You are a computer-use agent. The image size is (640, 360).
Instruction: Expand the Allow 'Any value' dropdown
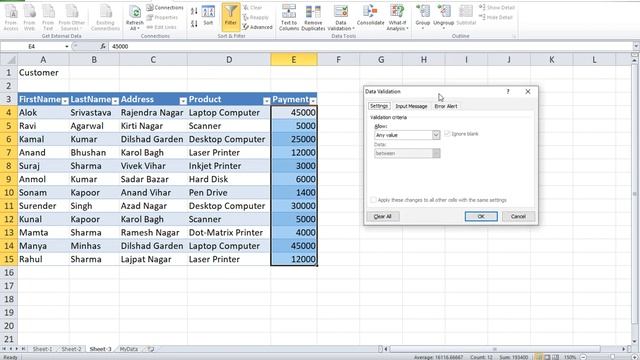436,135
